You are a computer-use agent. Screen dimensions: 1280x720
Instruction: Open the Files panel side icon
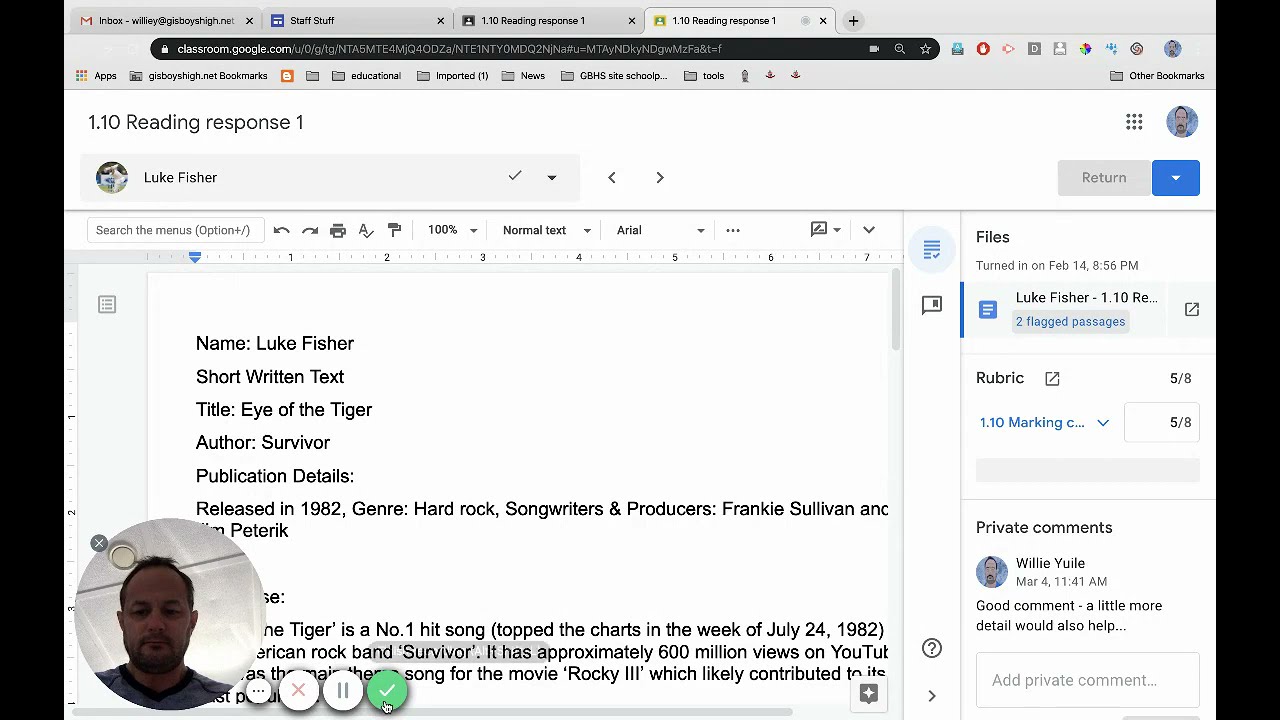932,249
